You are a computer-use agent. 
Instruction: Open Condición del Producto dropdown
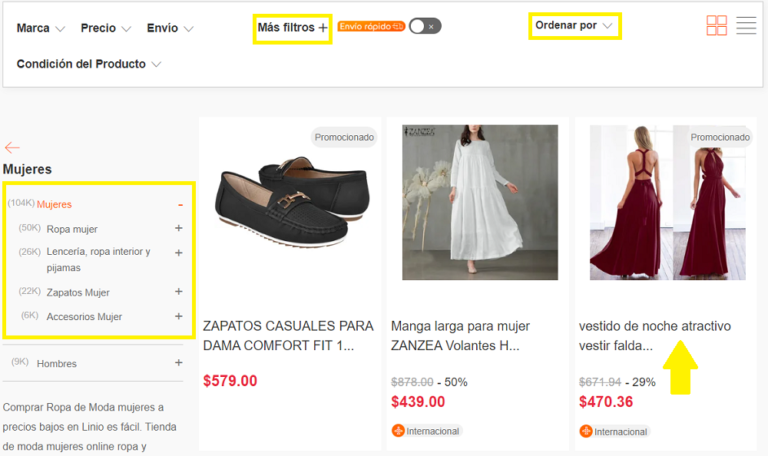(89, 64)
